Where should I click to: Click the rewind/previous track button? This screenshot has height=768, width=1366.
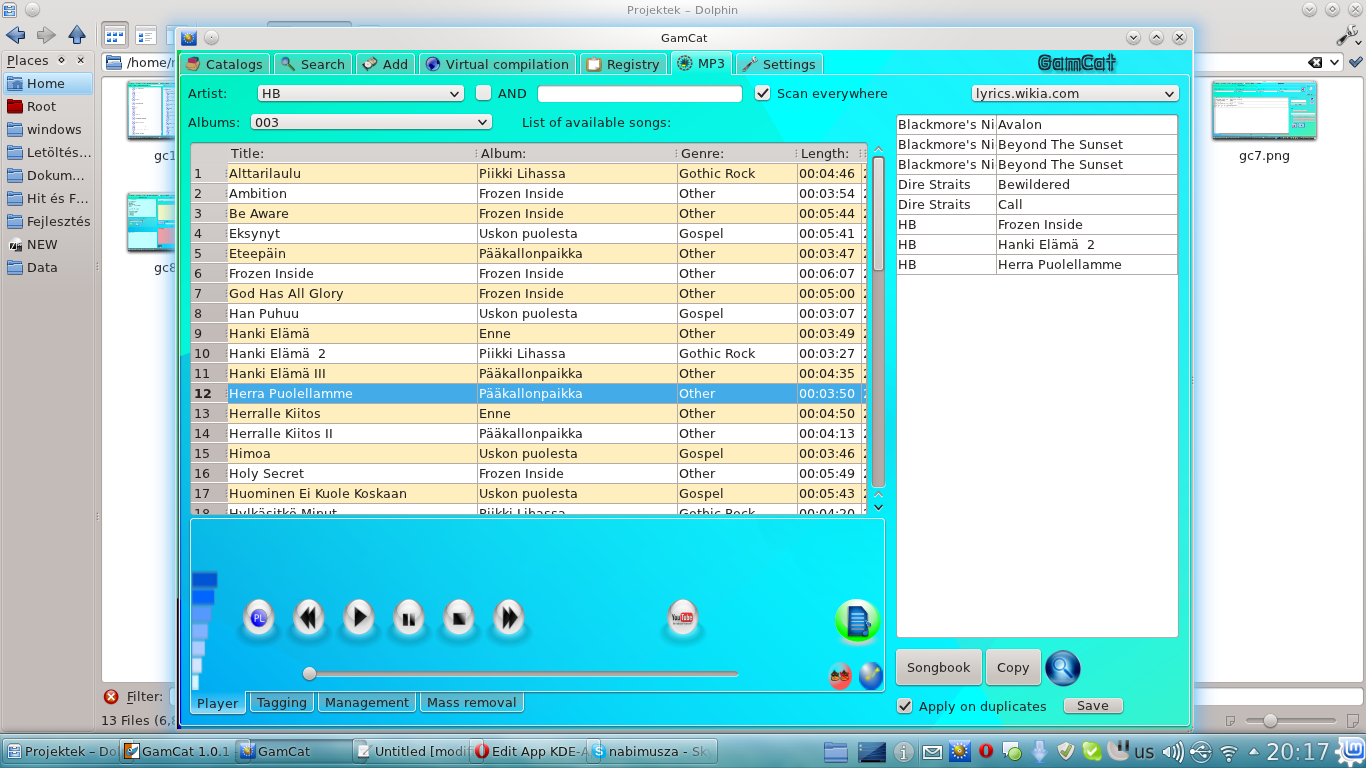pos(309,618)
